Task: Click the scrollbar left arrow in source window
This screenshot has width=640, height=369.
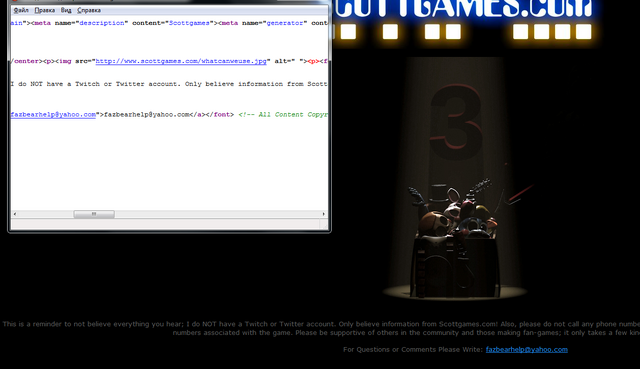Action: click(15, 214)
